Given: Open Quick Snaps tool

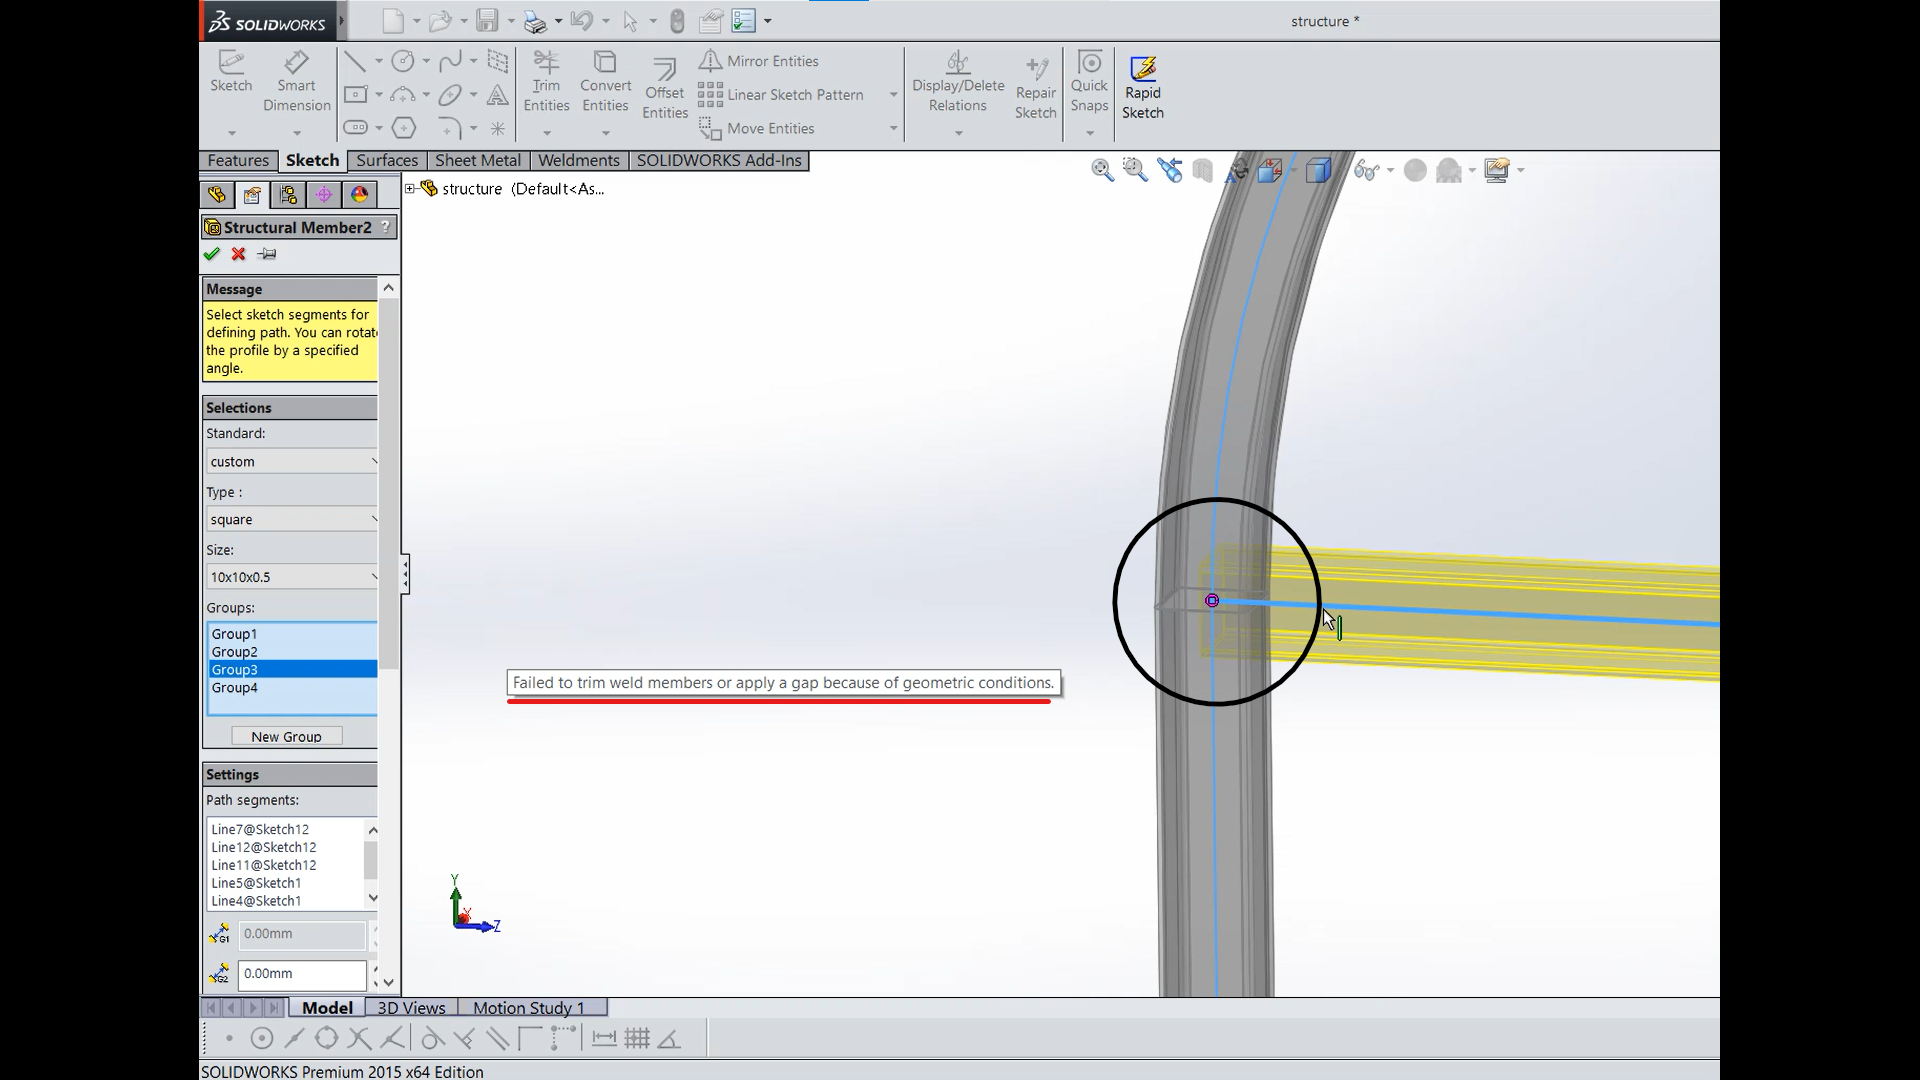Looking at the screenshot, I should pos(1089,80).
